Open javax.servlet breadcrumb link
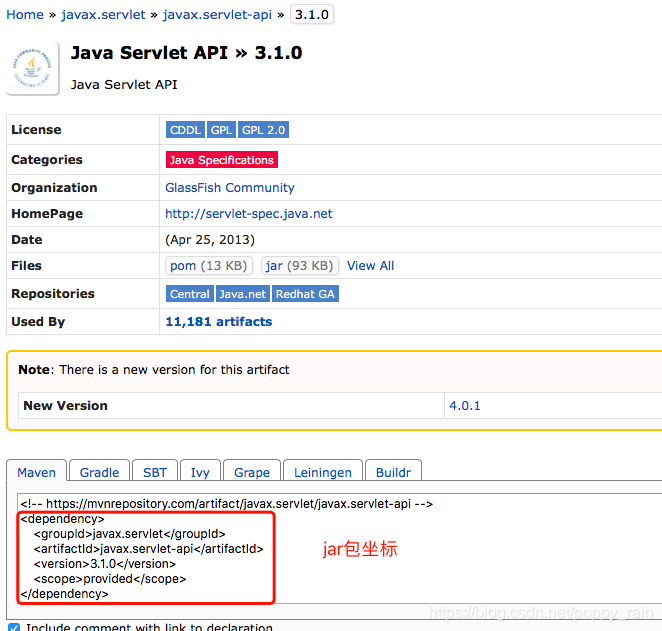 tap(103, 15)
